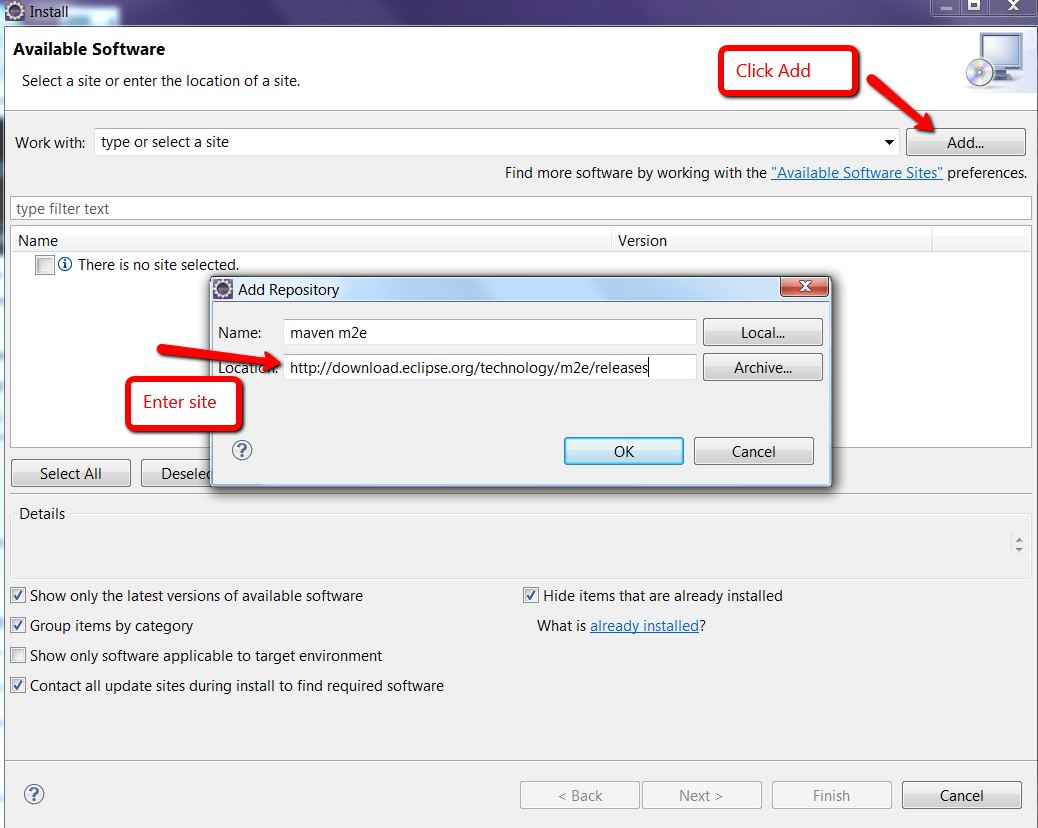Click the Add Repository title bar icon
1038x828 pixels.
pos(222,288)
